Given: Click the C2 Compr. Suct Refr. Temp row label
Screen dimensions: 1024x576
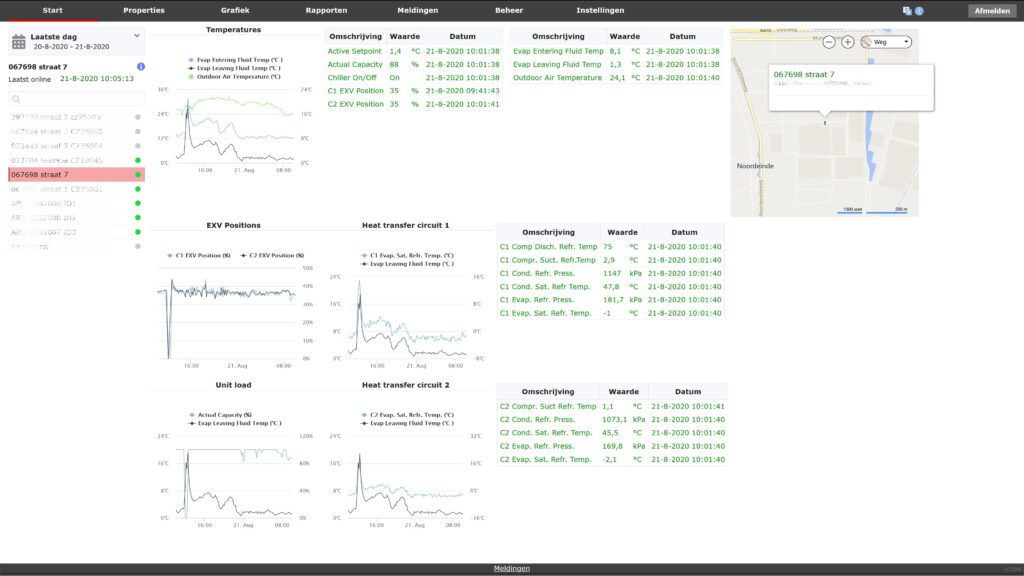Looking at the screenshot, I should (548, 406).
